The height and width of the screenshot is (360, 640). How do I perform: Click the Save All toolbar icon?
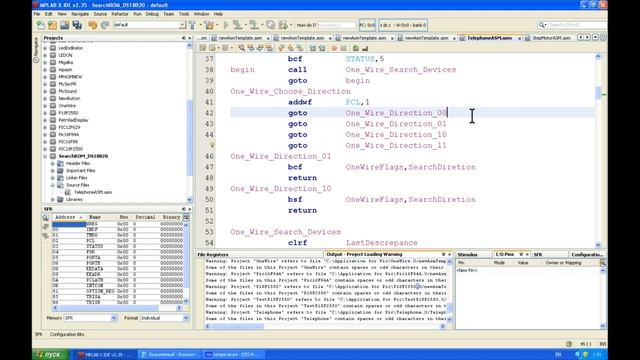(77, 25)
